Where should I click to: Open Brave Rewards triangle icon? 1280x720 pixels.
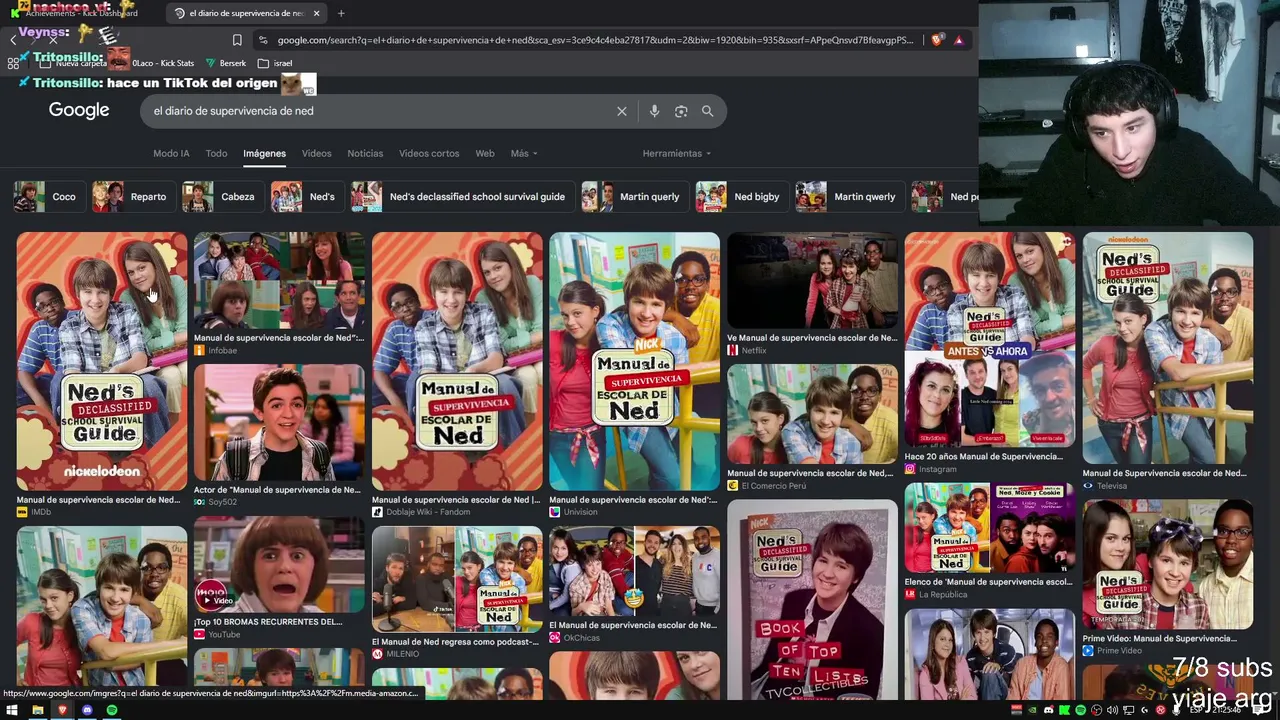(958, 40)
